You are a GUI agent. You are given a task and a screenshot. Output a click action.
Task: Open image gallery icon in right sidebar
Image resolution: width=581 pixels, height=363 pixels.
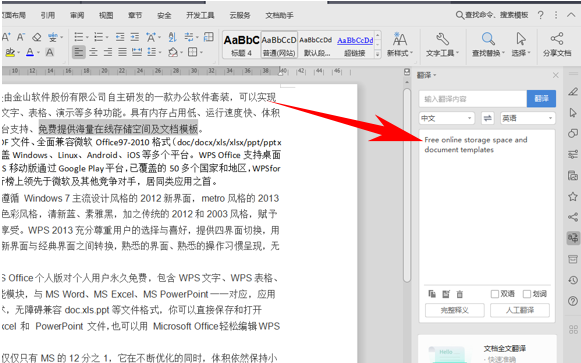coord(573,175)
